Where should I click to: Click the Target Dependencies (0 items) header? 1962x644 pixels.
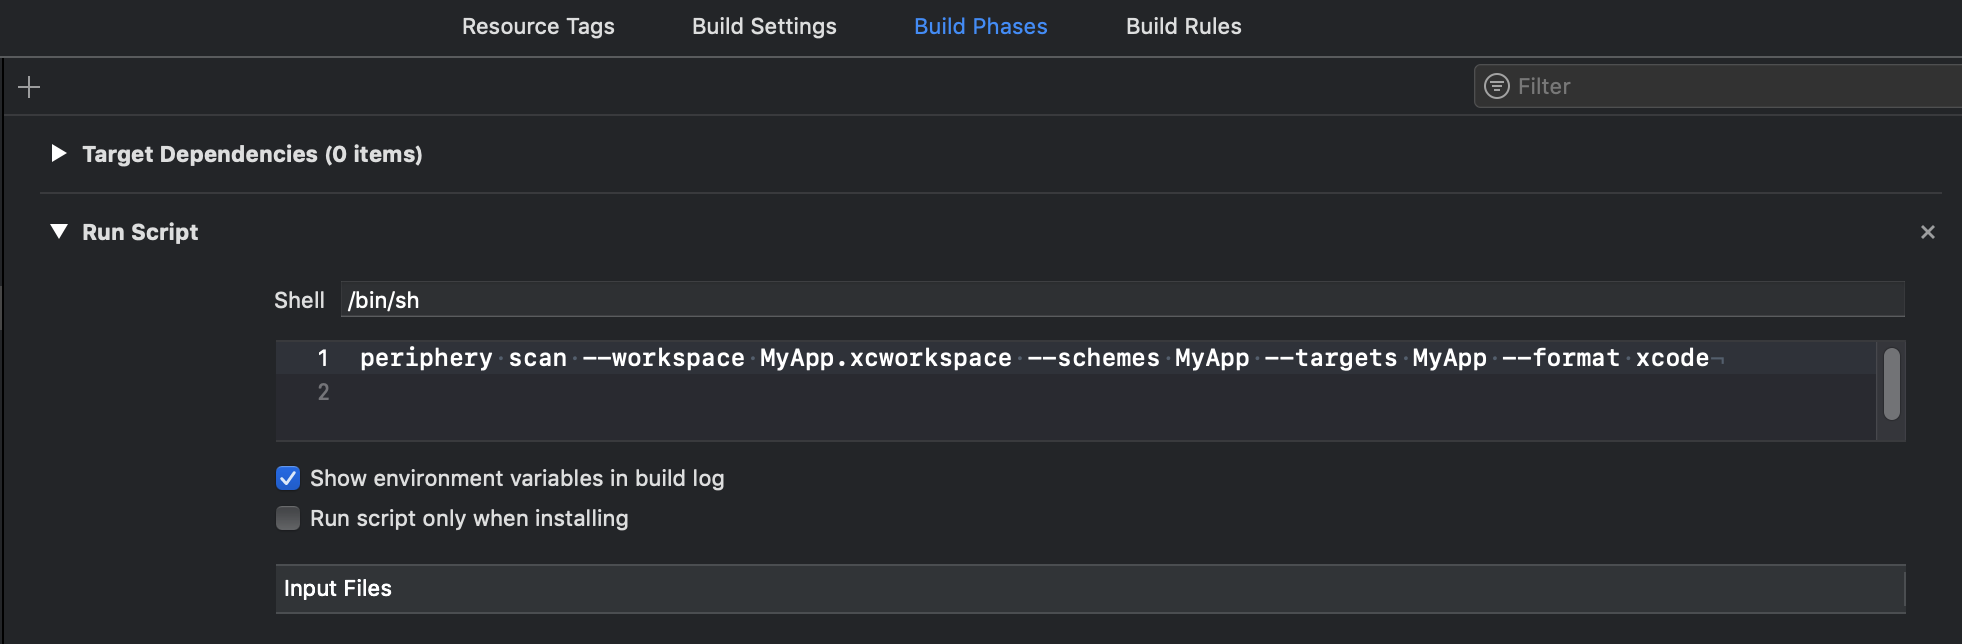tap(252, 154)
